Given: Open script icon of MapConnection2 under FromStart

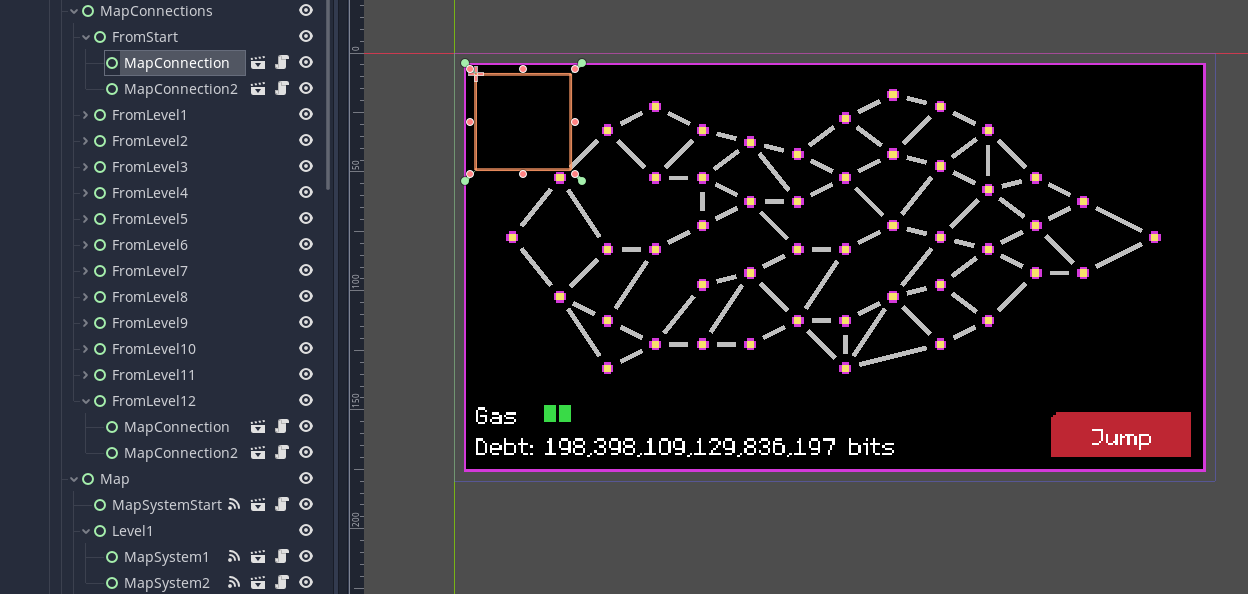Looking at the screenshot, I should pyautogui.click(x=282, y=89).
